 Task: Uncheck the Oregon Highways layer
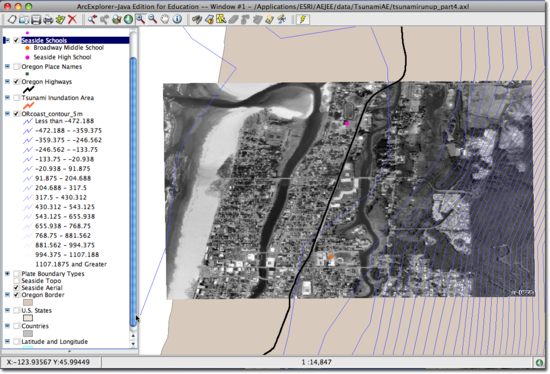(16, 82)
